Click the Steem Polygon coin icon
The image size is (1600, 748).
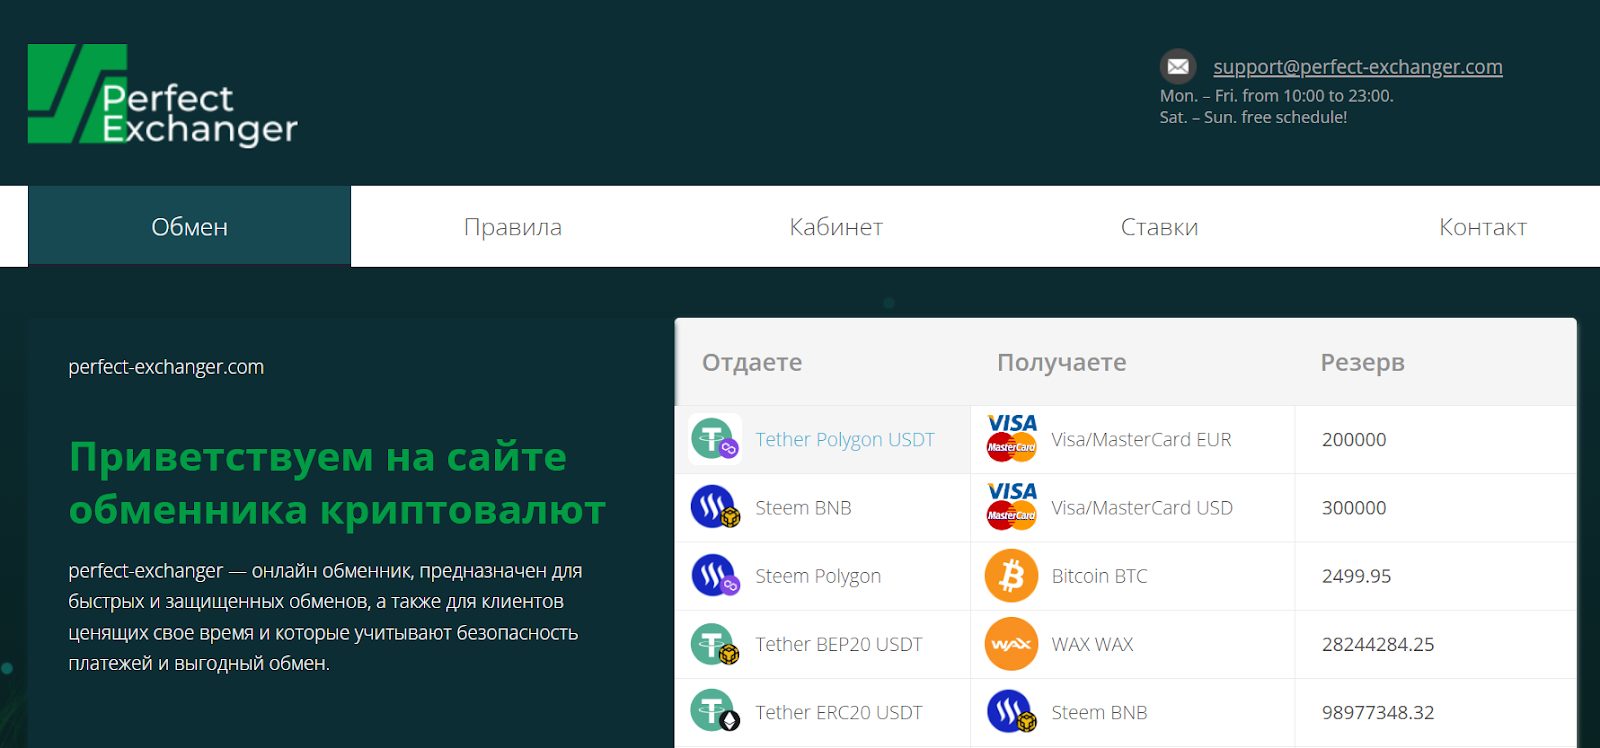714,576
